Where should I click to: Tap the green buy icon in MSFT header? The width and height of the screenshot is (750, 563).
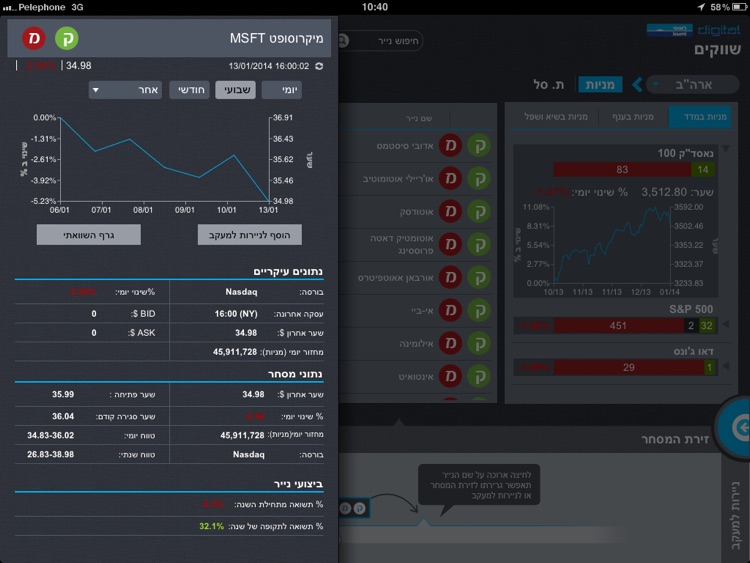(x=66, y=38)
